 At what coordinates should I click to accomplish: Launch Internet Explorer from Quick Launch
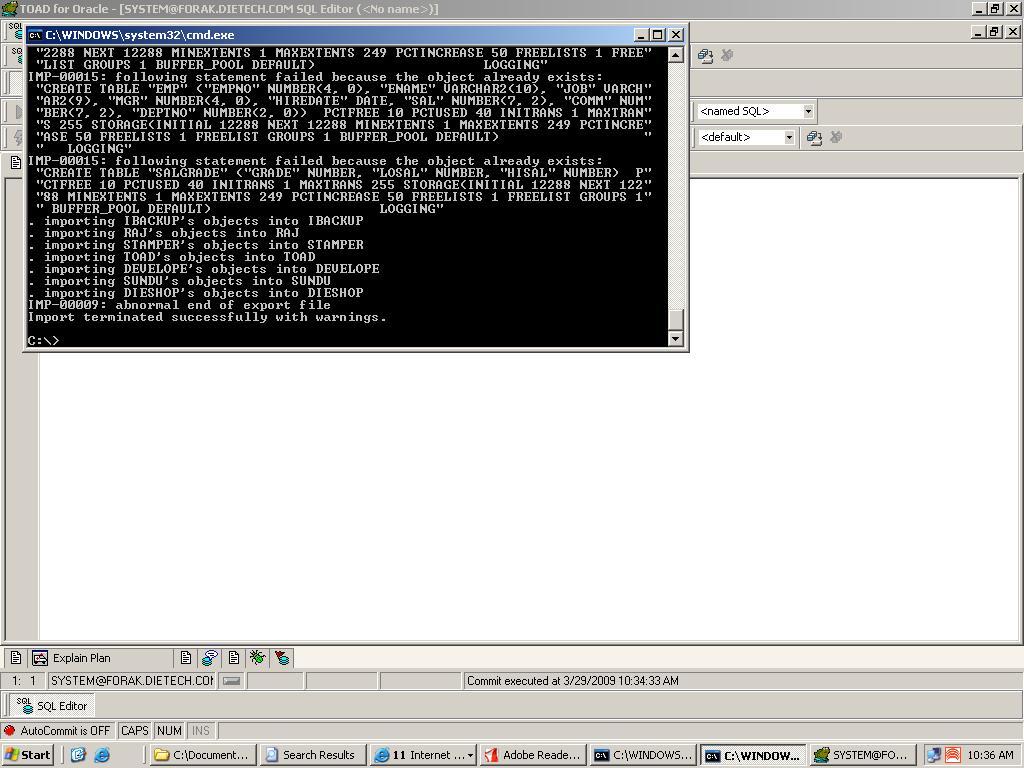(102, 755)
